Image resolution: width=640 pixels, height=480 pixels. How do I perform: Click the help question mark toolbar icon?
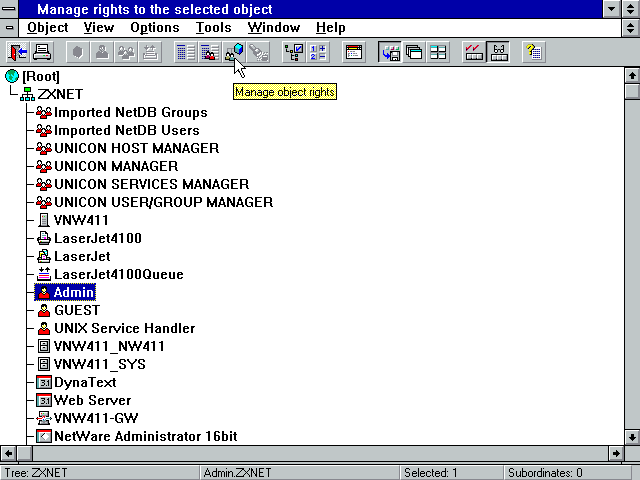pyautogui.click(x=534, y=52)
